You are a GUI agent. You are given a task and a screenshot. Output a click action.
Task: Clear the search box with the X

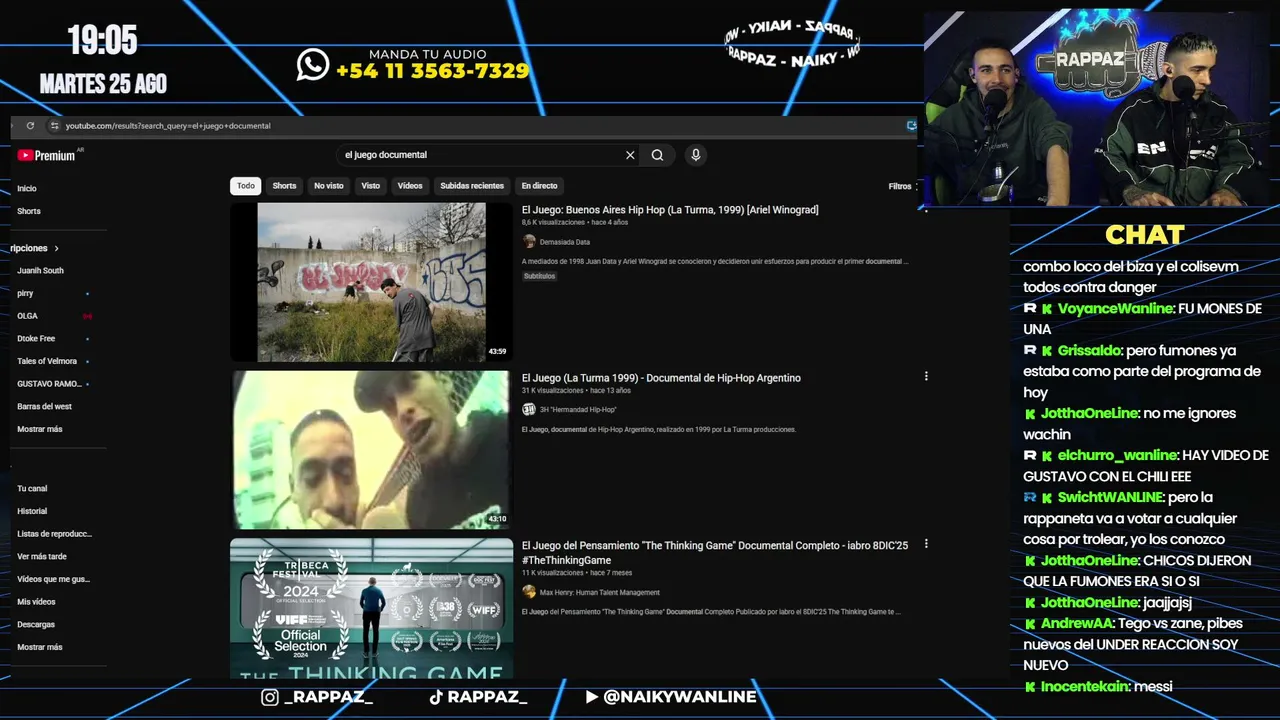(x=630, y=155)
